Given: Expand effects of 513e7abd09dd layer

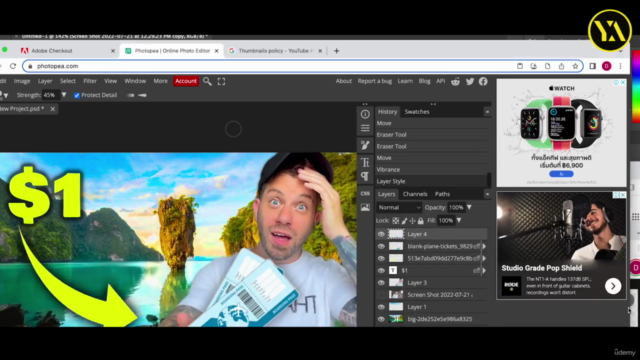Looking at the screenshot, I should tap(484, 258).
